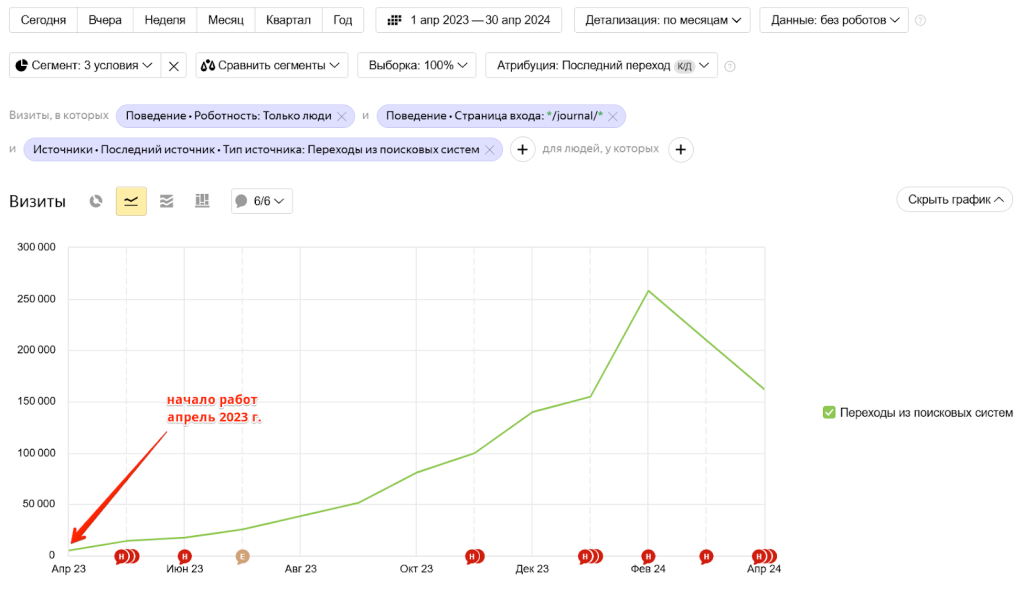Click the help icon beside 'Данные: без роботов'
This screenshot has width=1024, height=610.
[x=920, y=20]
